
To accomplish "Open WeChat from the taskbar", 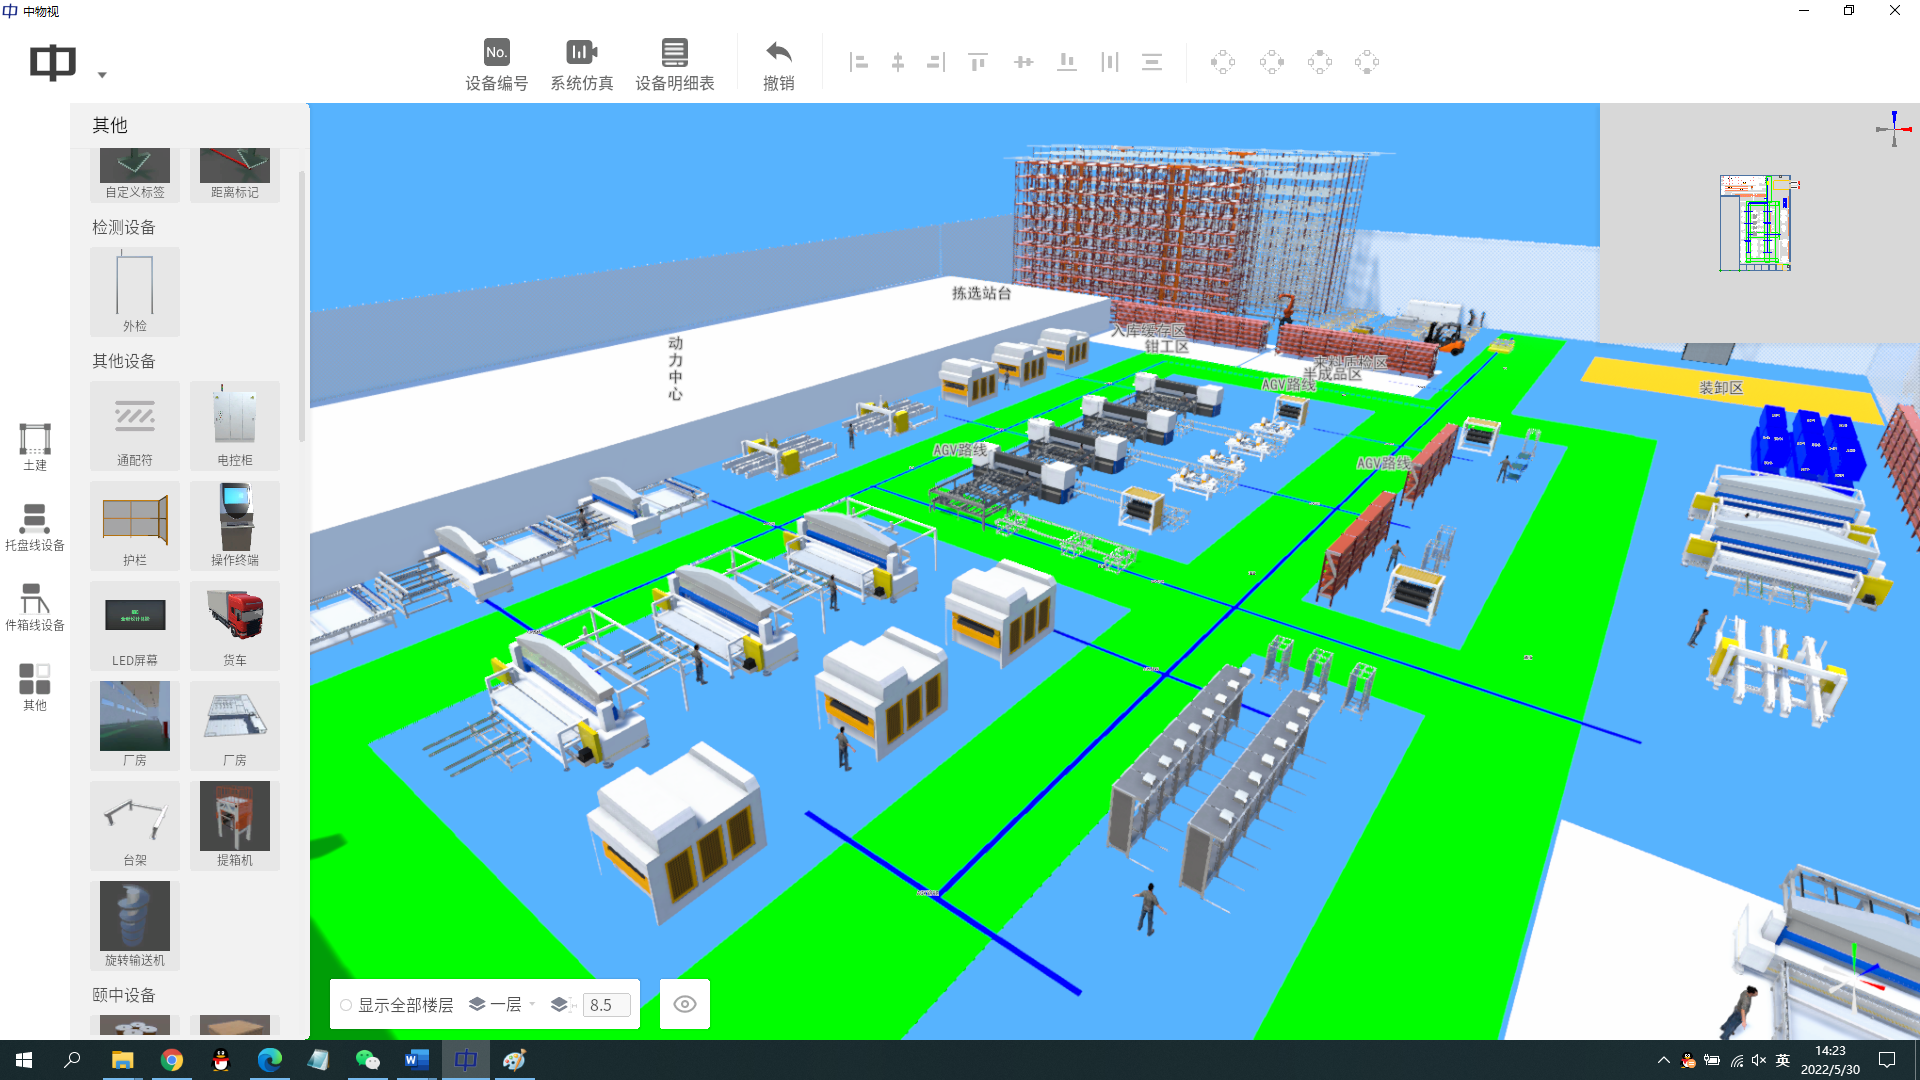I will (367, 1060).
